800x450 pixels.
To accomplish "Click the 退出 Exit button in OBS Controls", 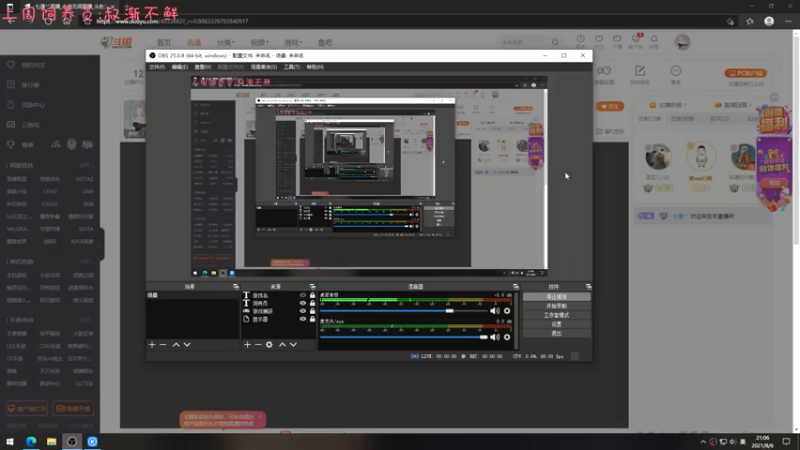I will pyautogui.click(x=557, y=334).
